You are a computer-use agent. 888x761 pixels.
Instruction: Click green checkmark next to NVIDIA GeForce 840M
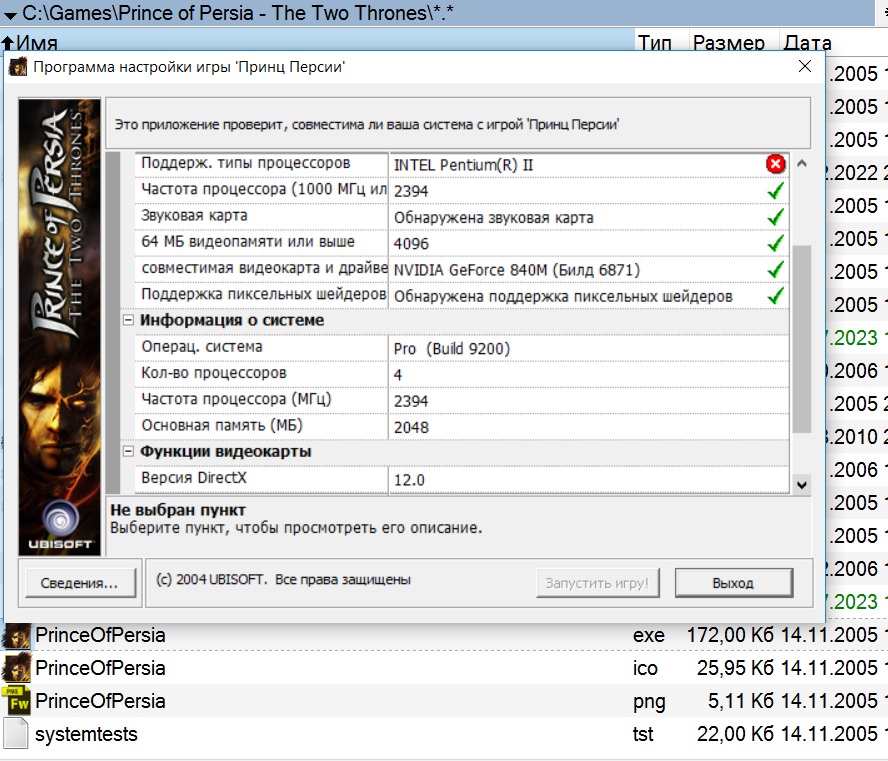[776, 270]
